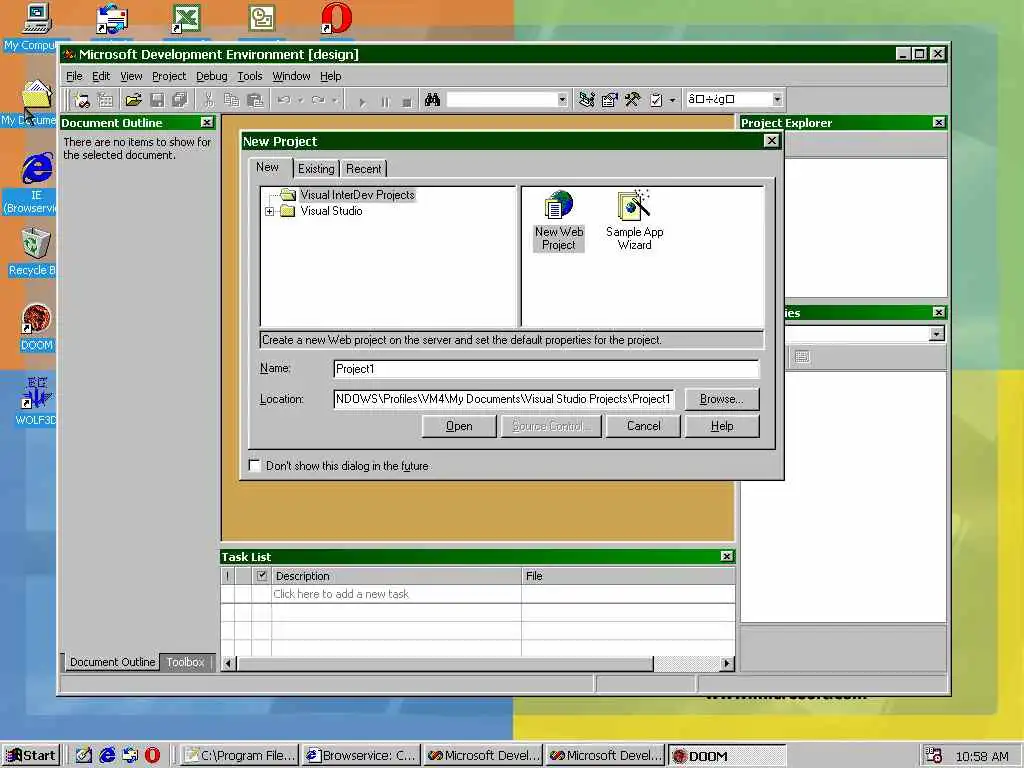Click the Paste clipboard icon
Viewport: 1024px width, 768px height.
(255, 100)
